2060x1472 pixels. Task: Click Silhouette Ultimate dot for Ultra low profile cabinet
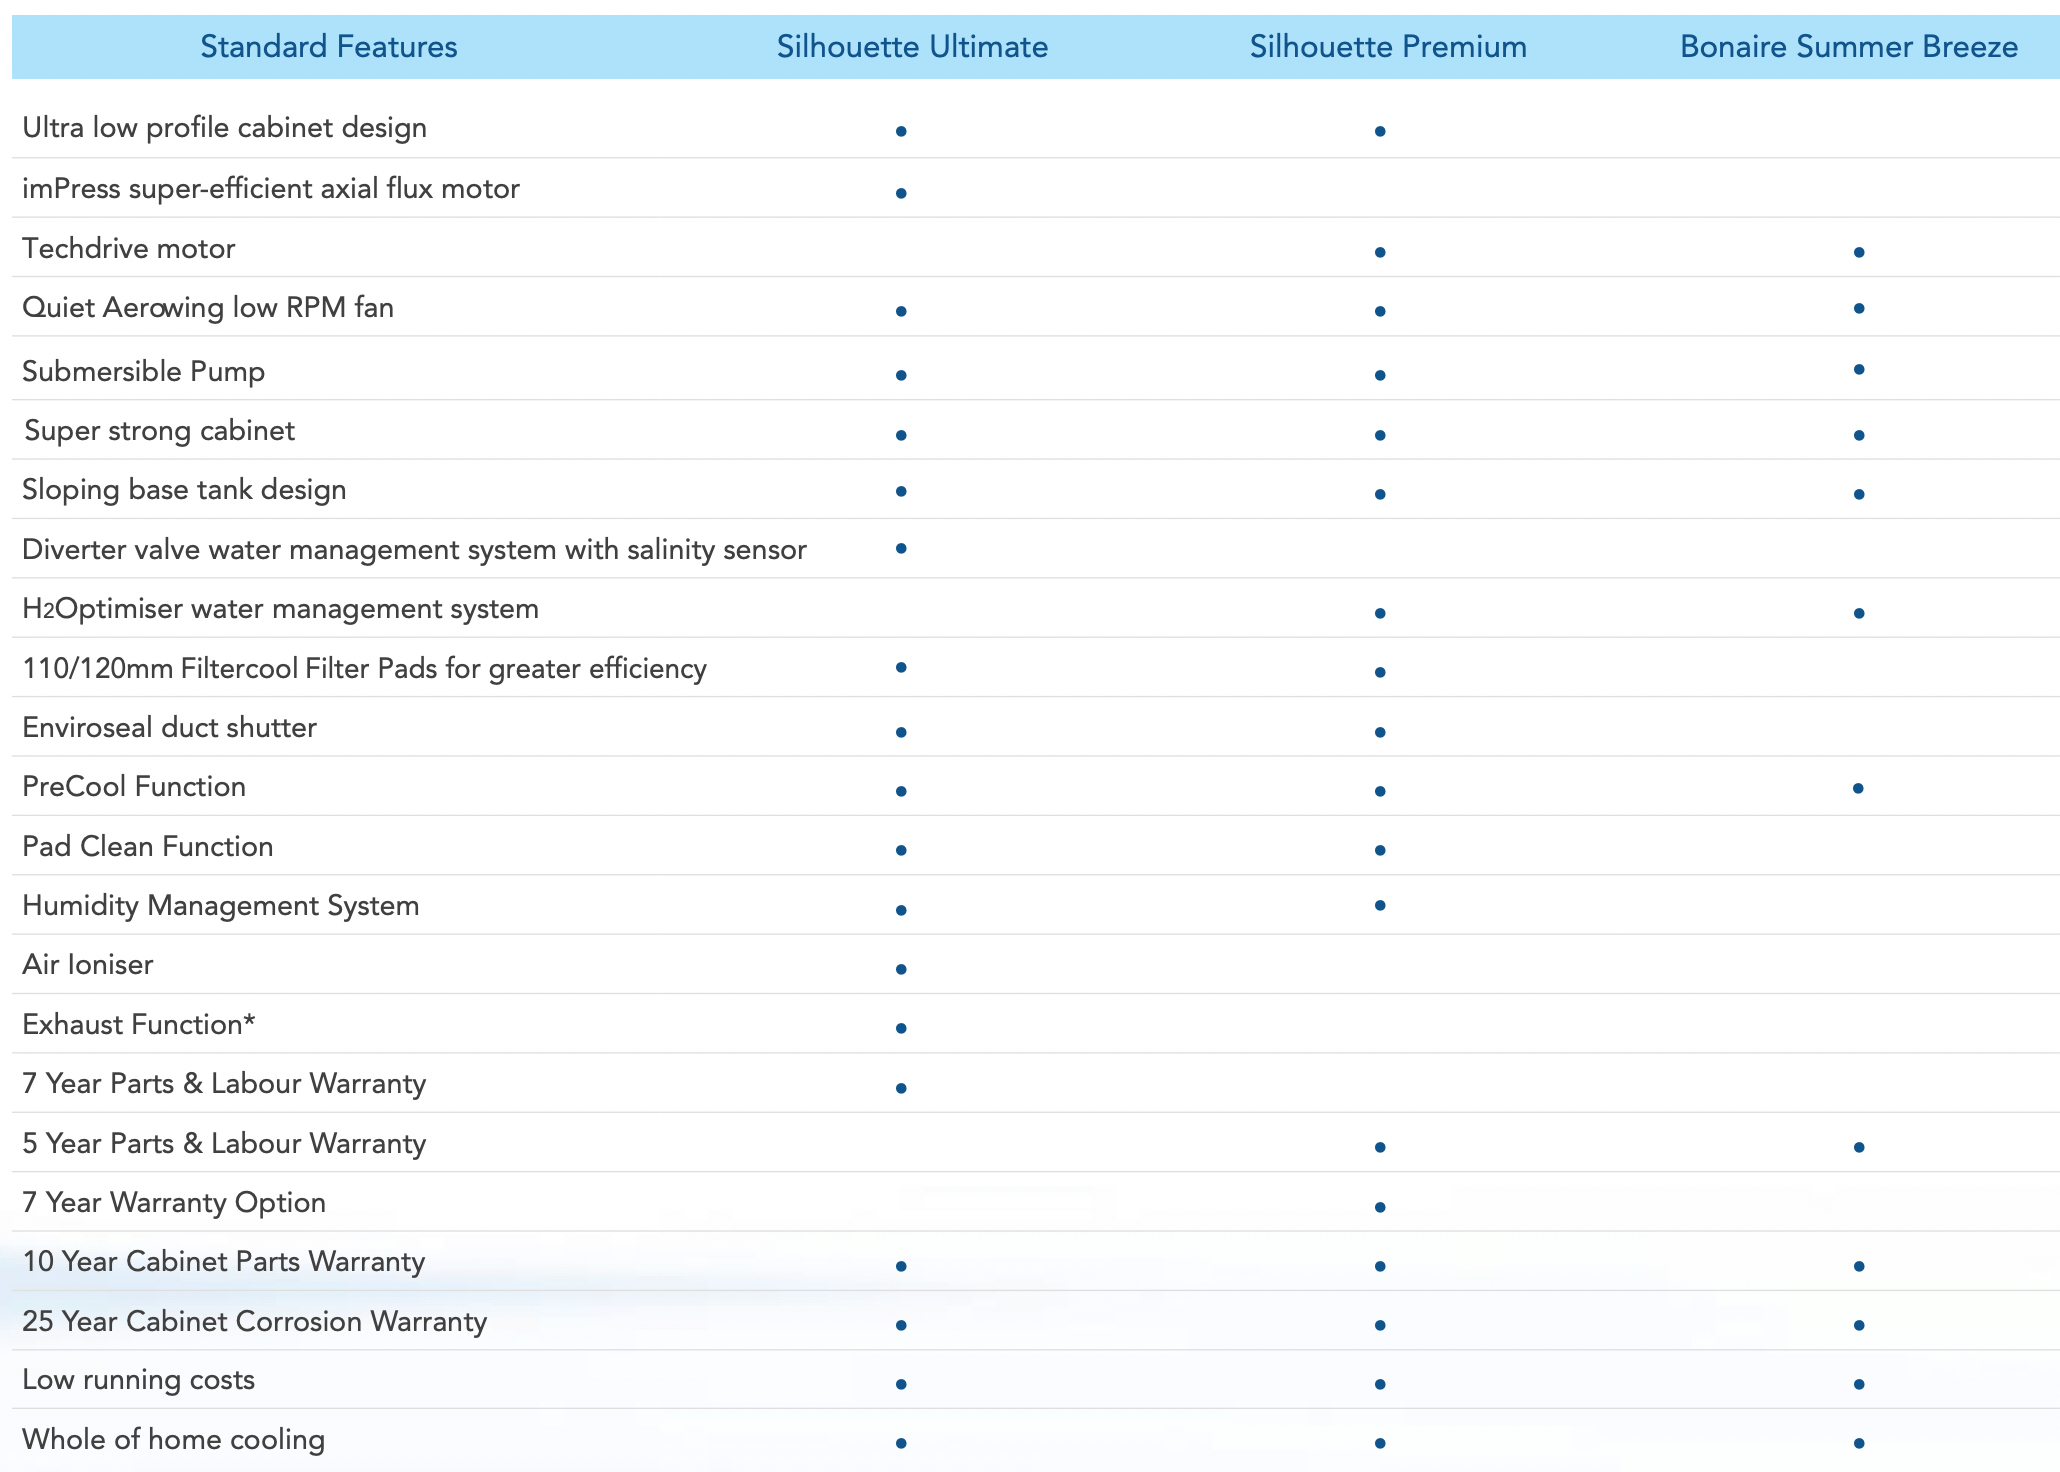pyautogui.click(x=901, y=131)
